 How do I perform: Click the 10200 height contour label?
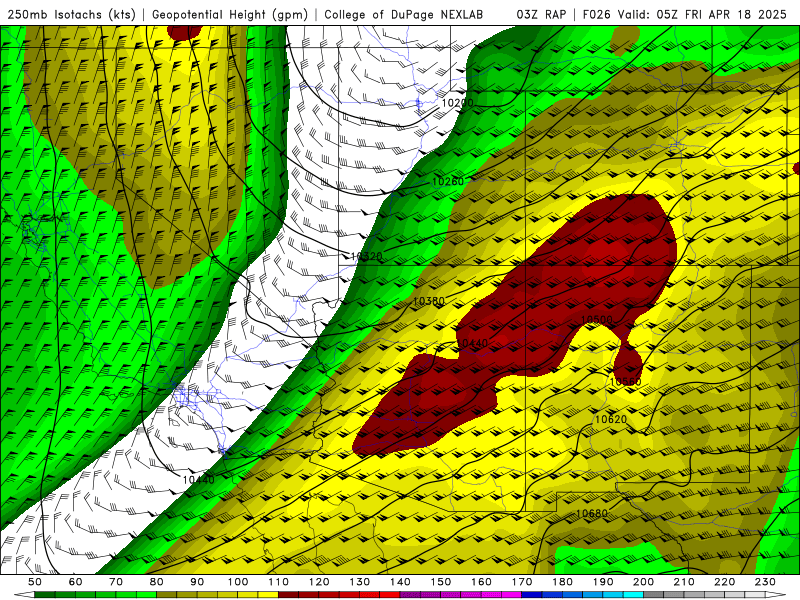(457, 103)
